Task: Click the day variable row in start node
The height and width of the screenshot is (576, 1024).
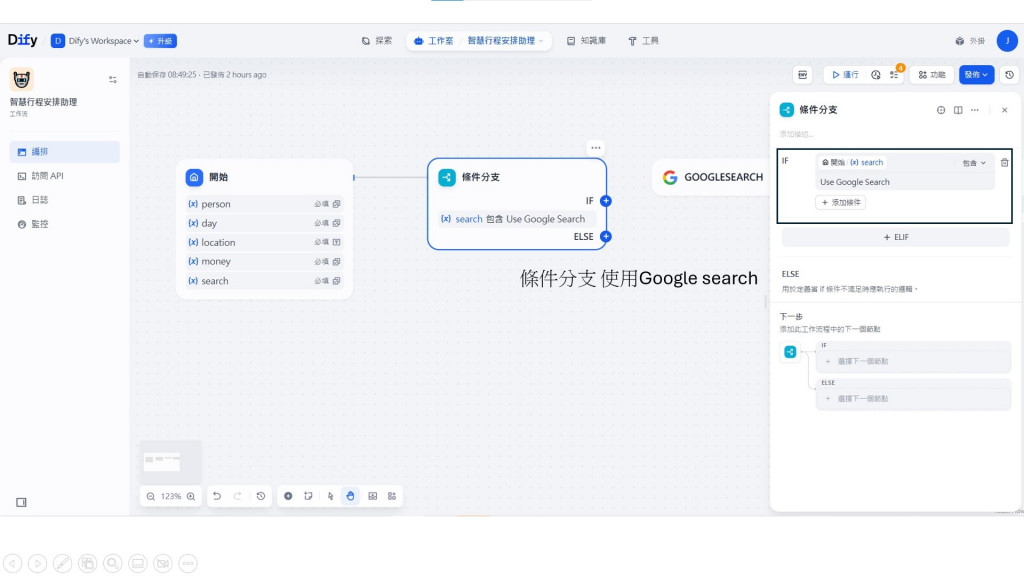Action: [x=264, y=223]
